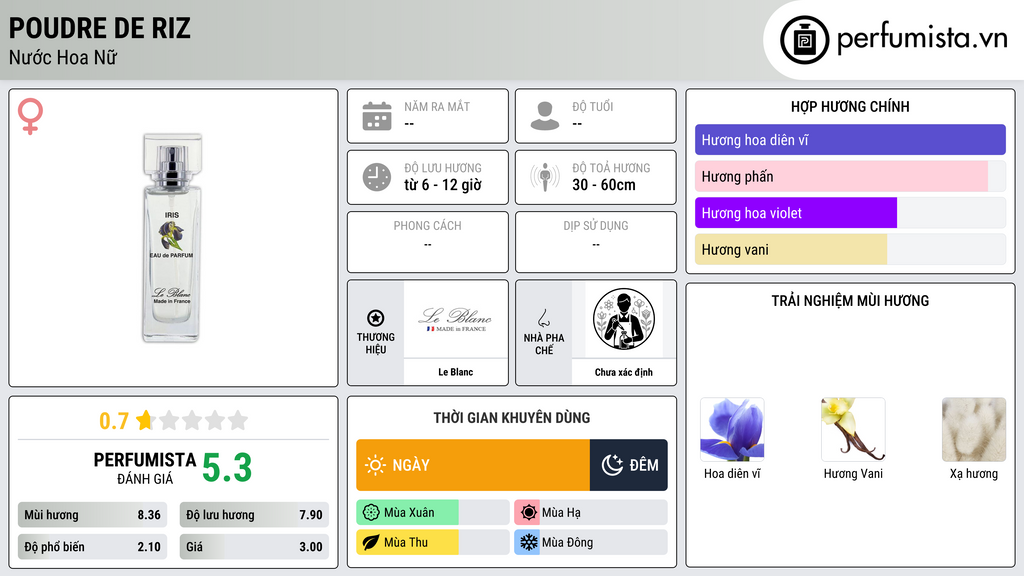Click the Mùi hương 8.36 score row
Screen dimensions: 1024x576
coord(92,515)
